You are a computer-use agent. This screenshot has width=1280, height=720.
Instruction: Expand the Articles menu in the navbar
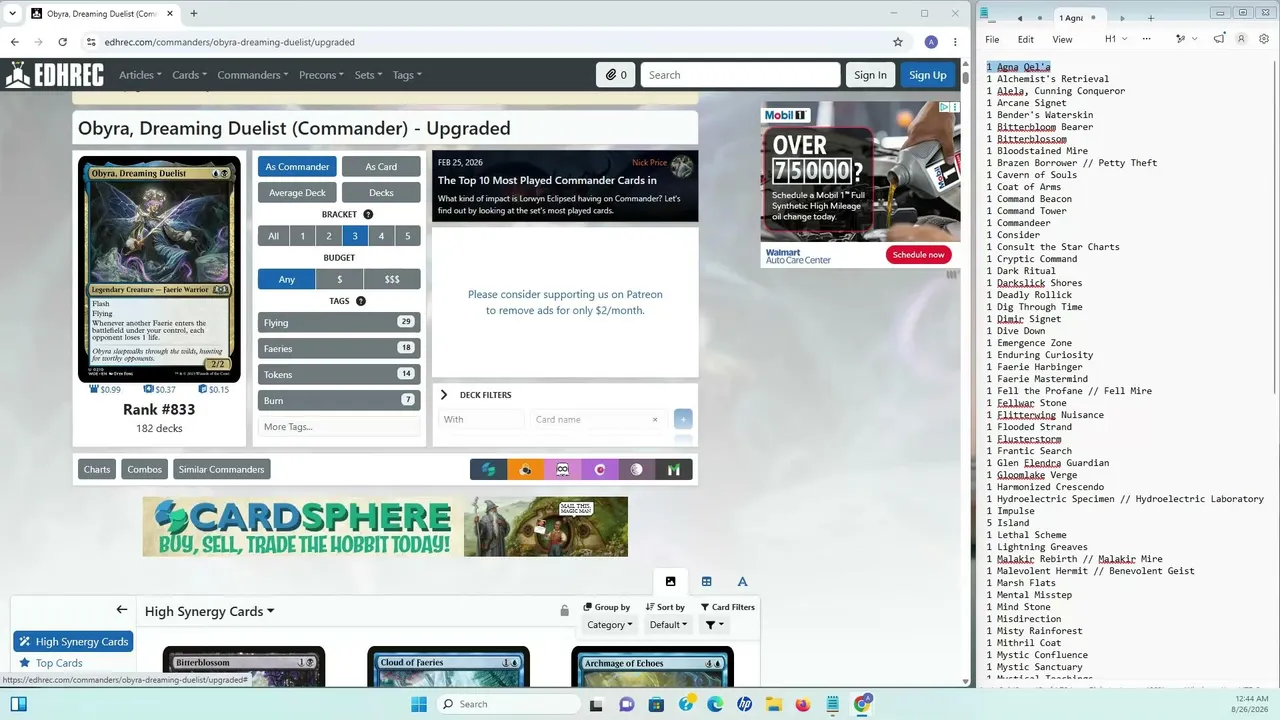point(140,75)
